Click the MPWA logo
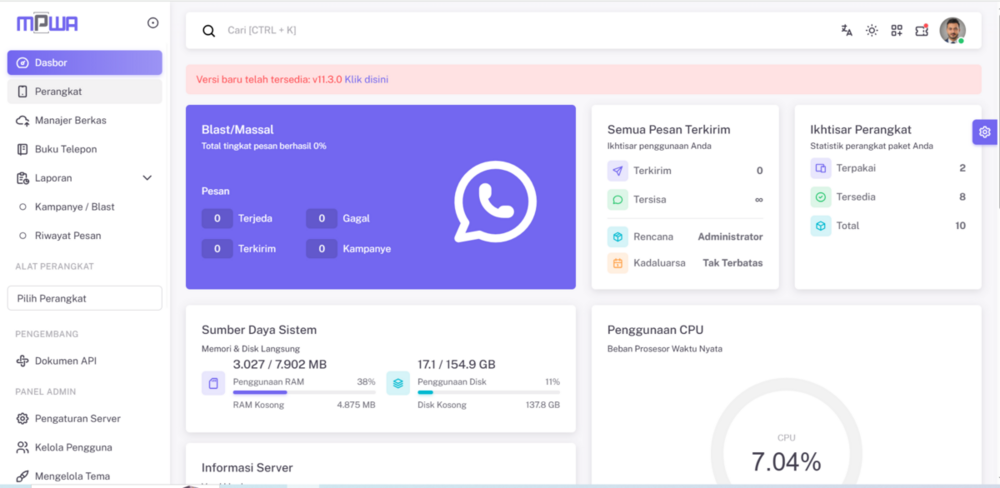Screen dimensions: 1000x488 [47, 23]
